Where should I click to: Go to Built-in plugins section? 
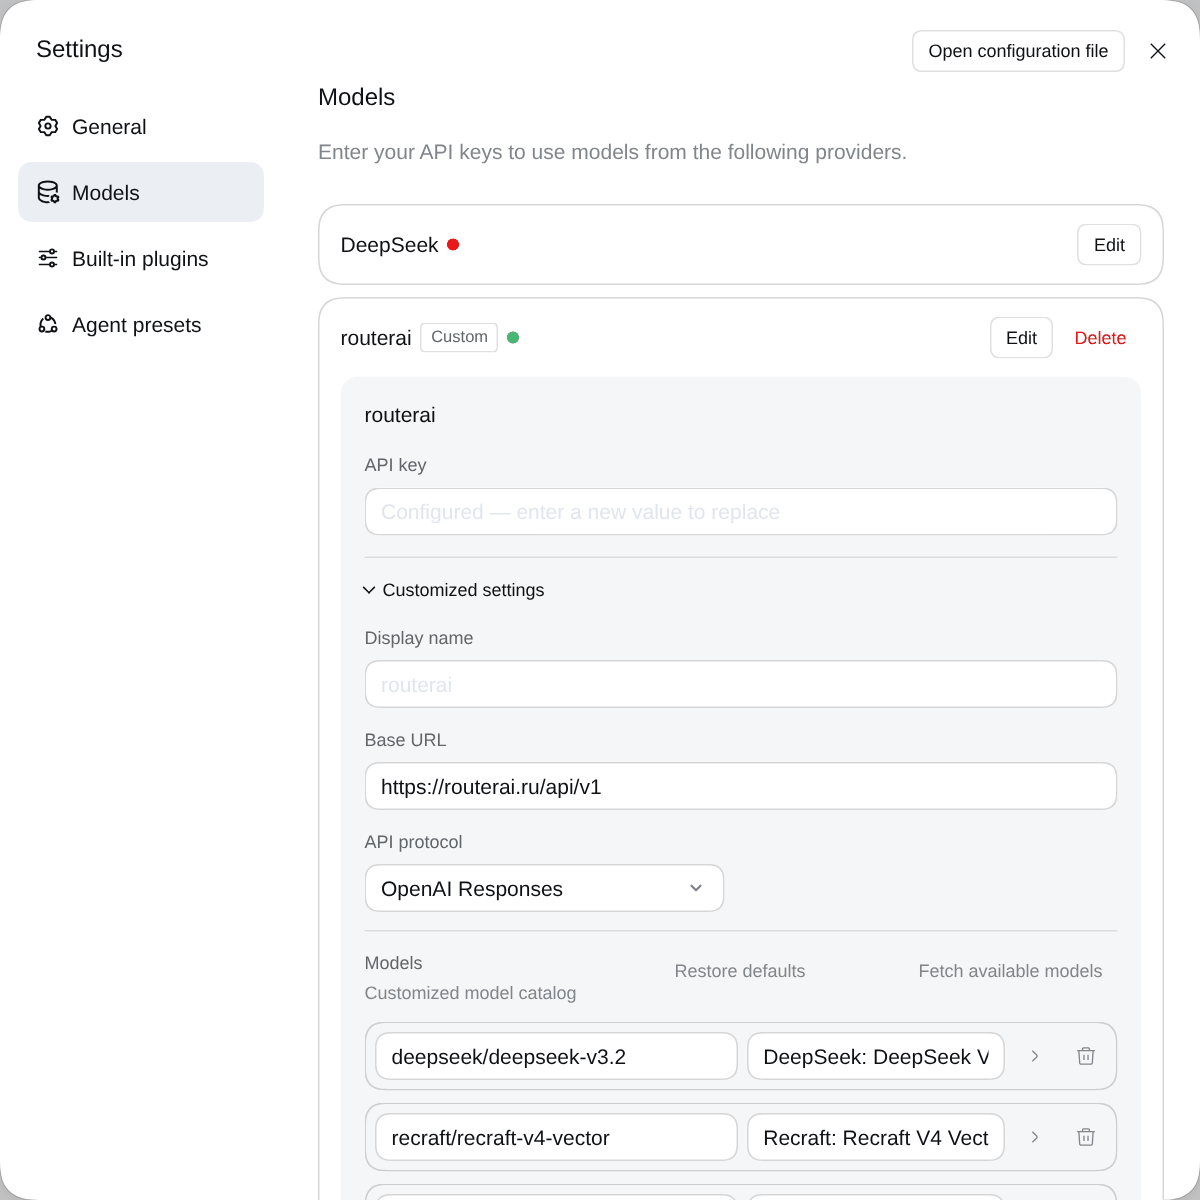pyautogui.click(x=141, y=258)
